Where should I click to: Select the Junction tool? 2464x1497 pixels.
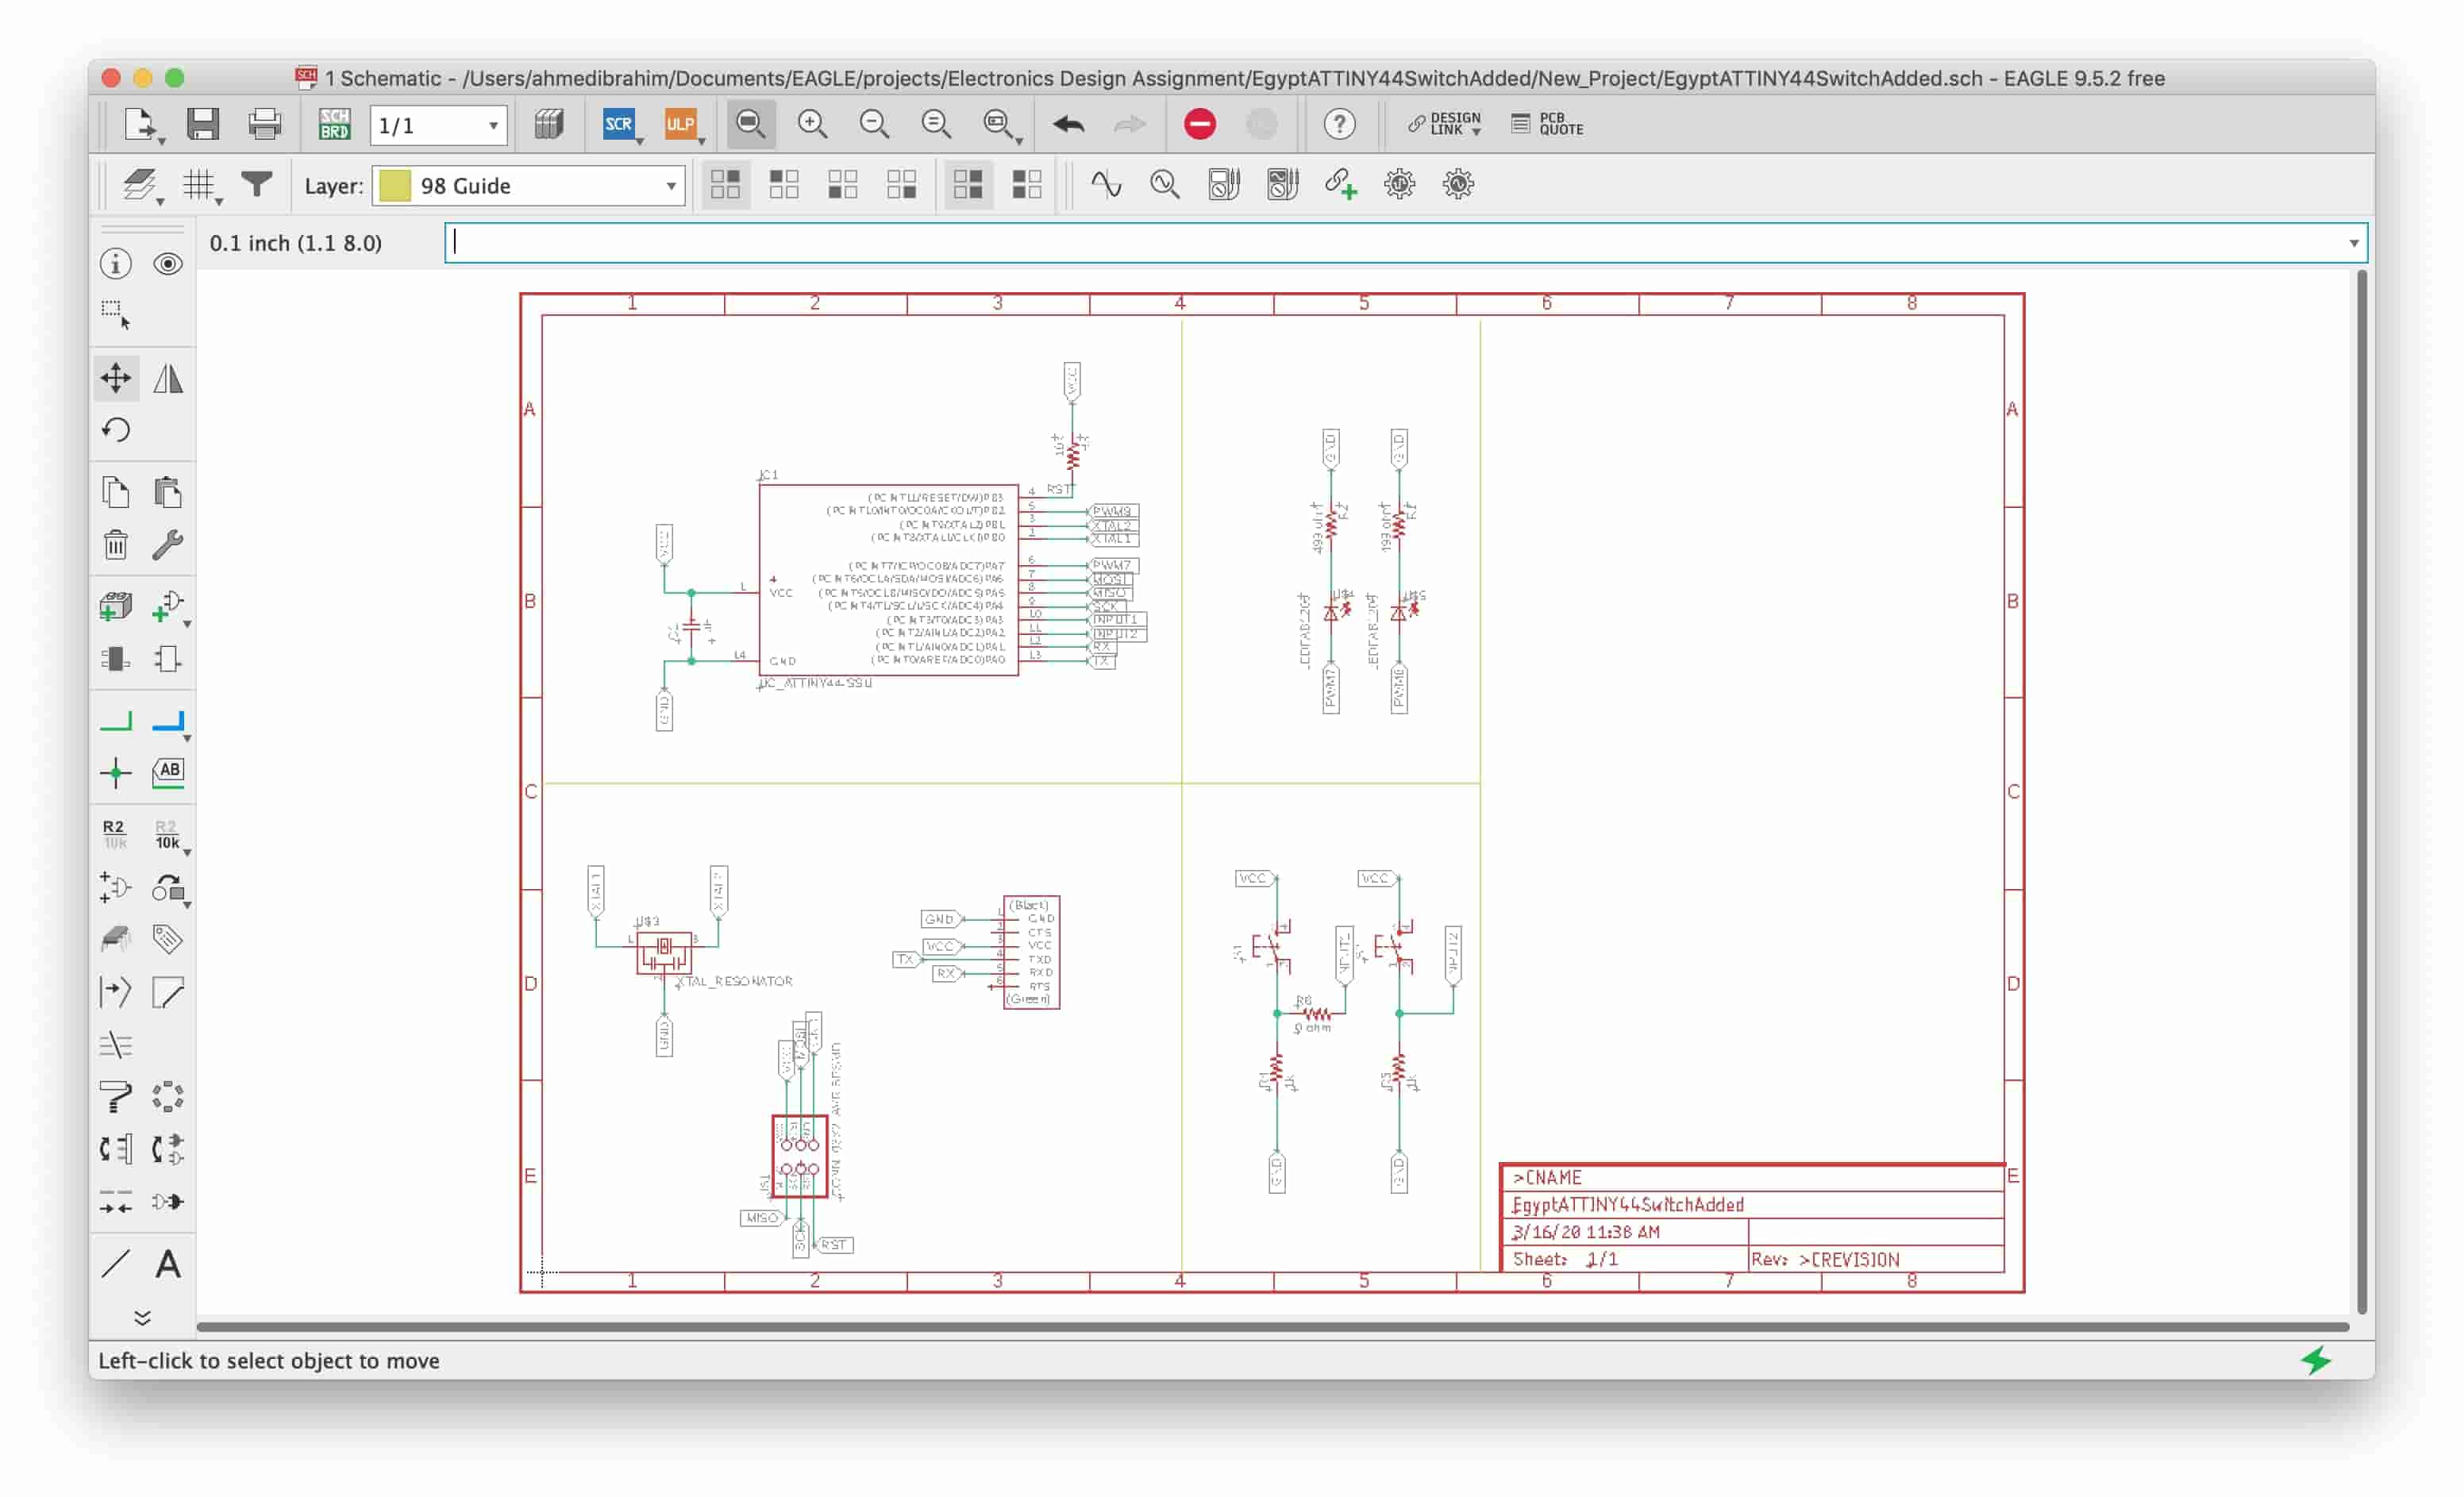click(116, 773)
